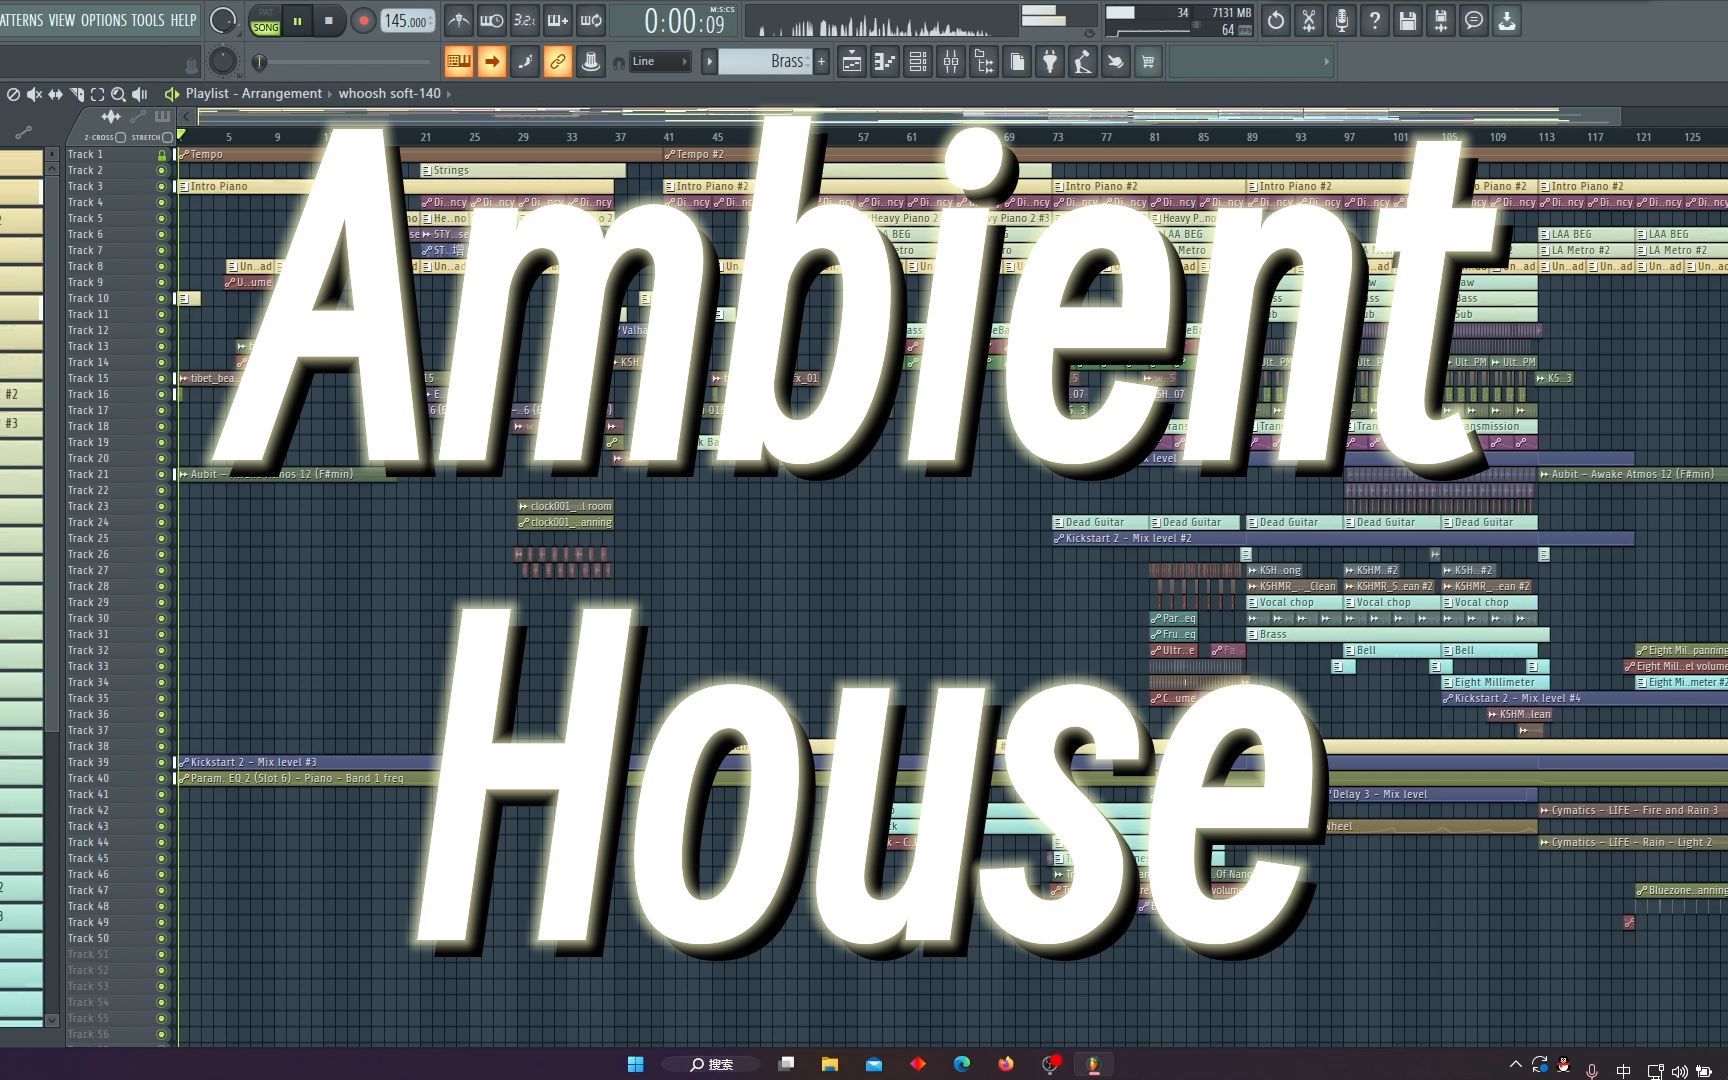Save the project using the floppy disk icon

coord(1407,20)
